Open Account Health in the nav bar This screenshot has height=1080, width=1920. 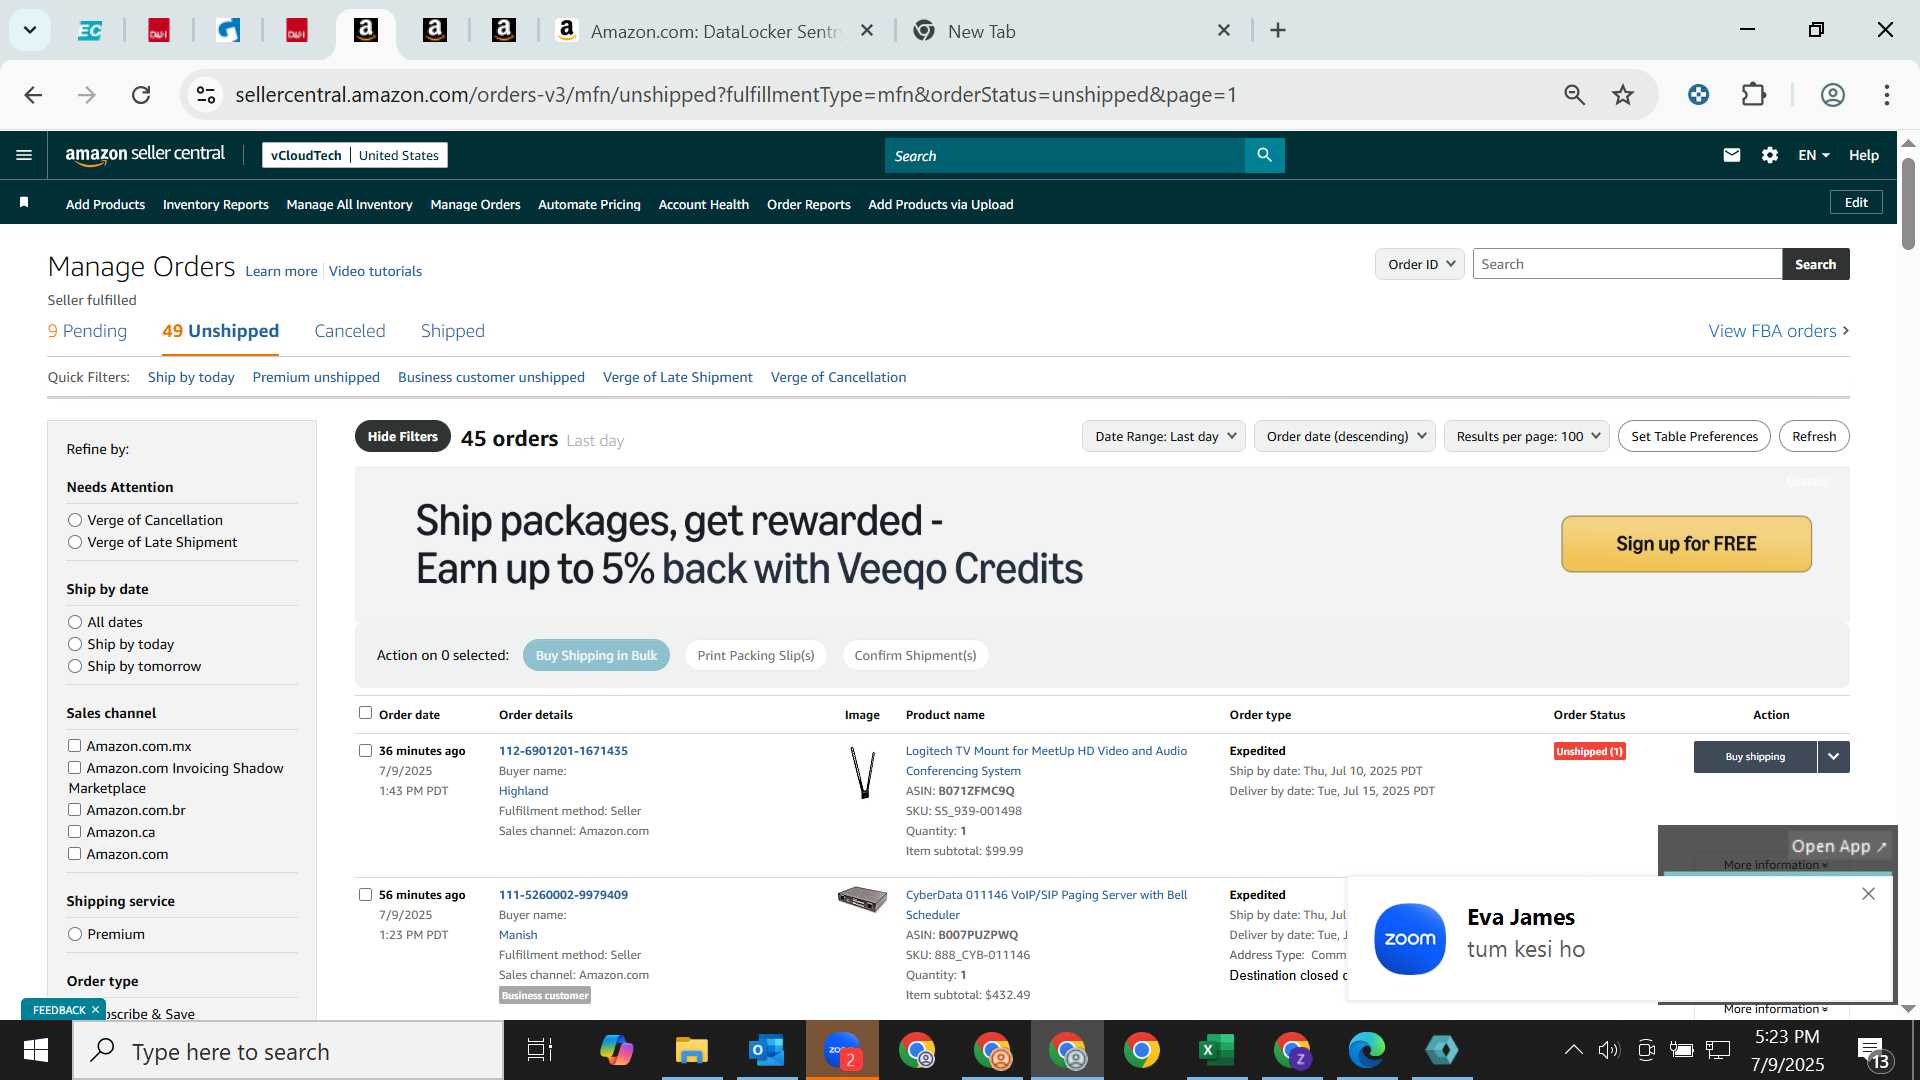(x=704, y=204)
